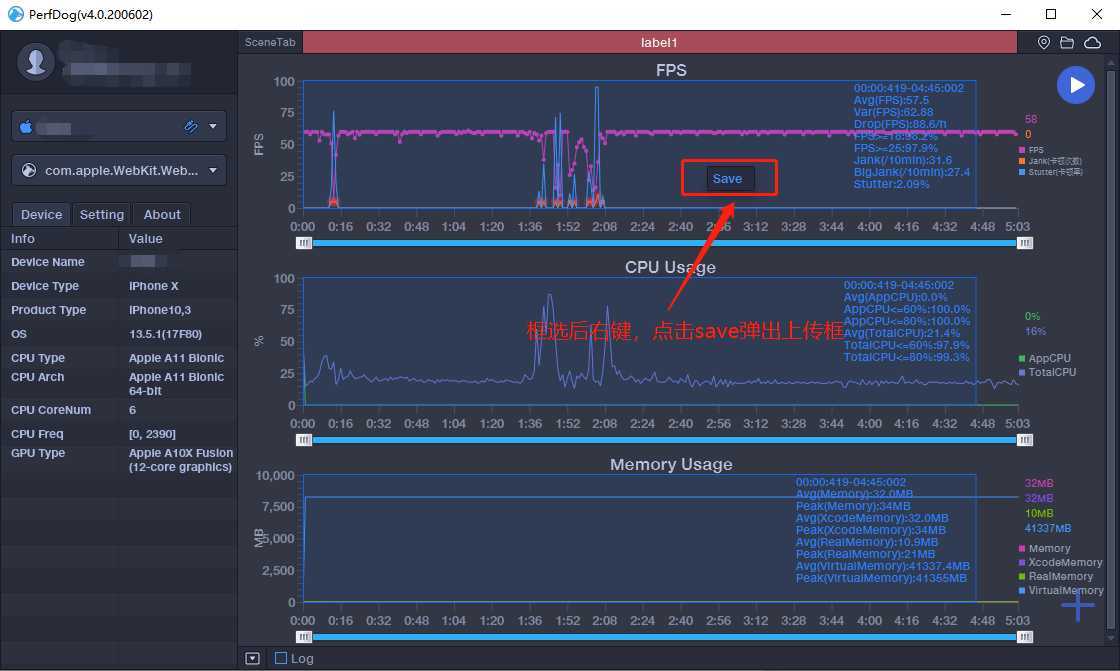Click right handle of CPU Usage slider

point(1024,440)
